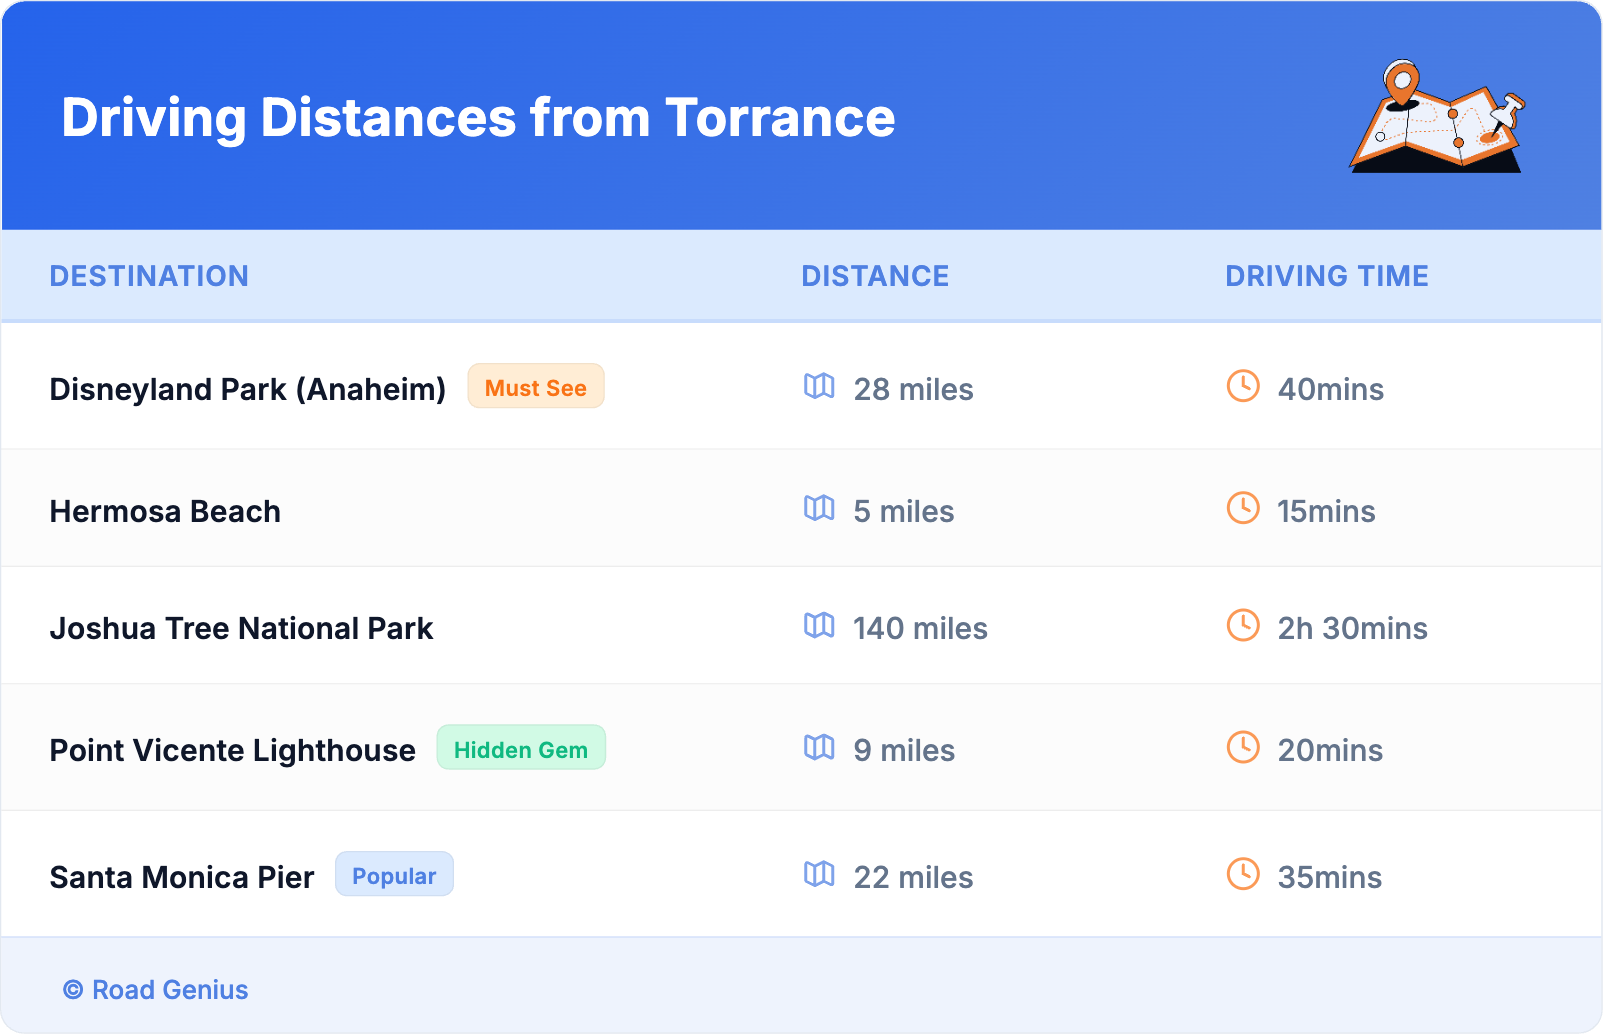Click the clock icon next to 40mins
The height and width of the screenshot is (1034, 1604).
pyautogui.click(x=1243, y=388)
